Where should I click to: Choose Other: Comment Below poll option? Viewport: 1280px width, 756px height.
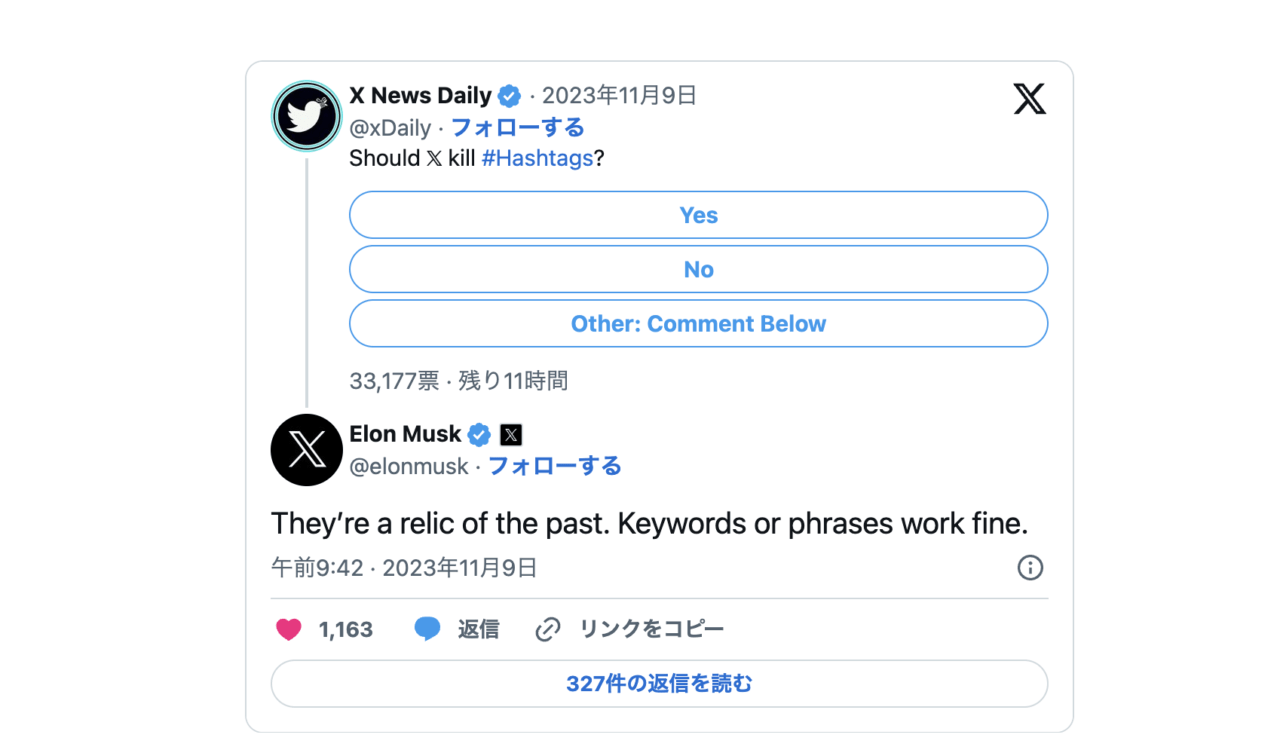[x=698, y=323]
